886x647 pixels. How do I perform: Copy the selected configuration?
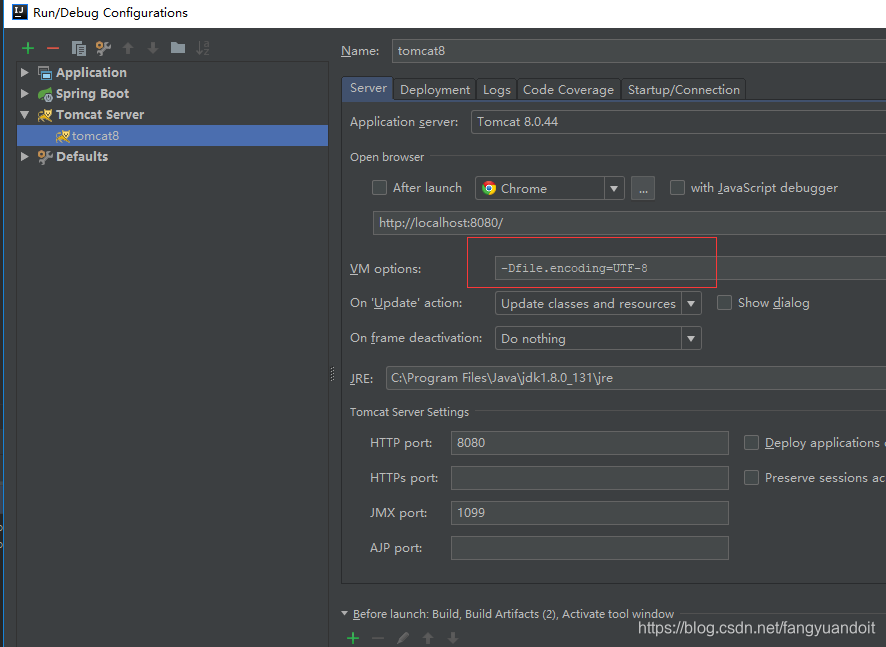79,49
